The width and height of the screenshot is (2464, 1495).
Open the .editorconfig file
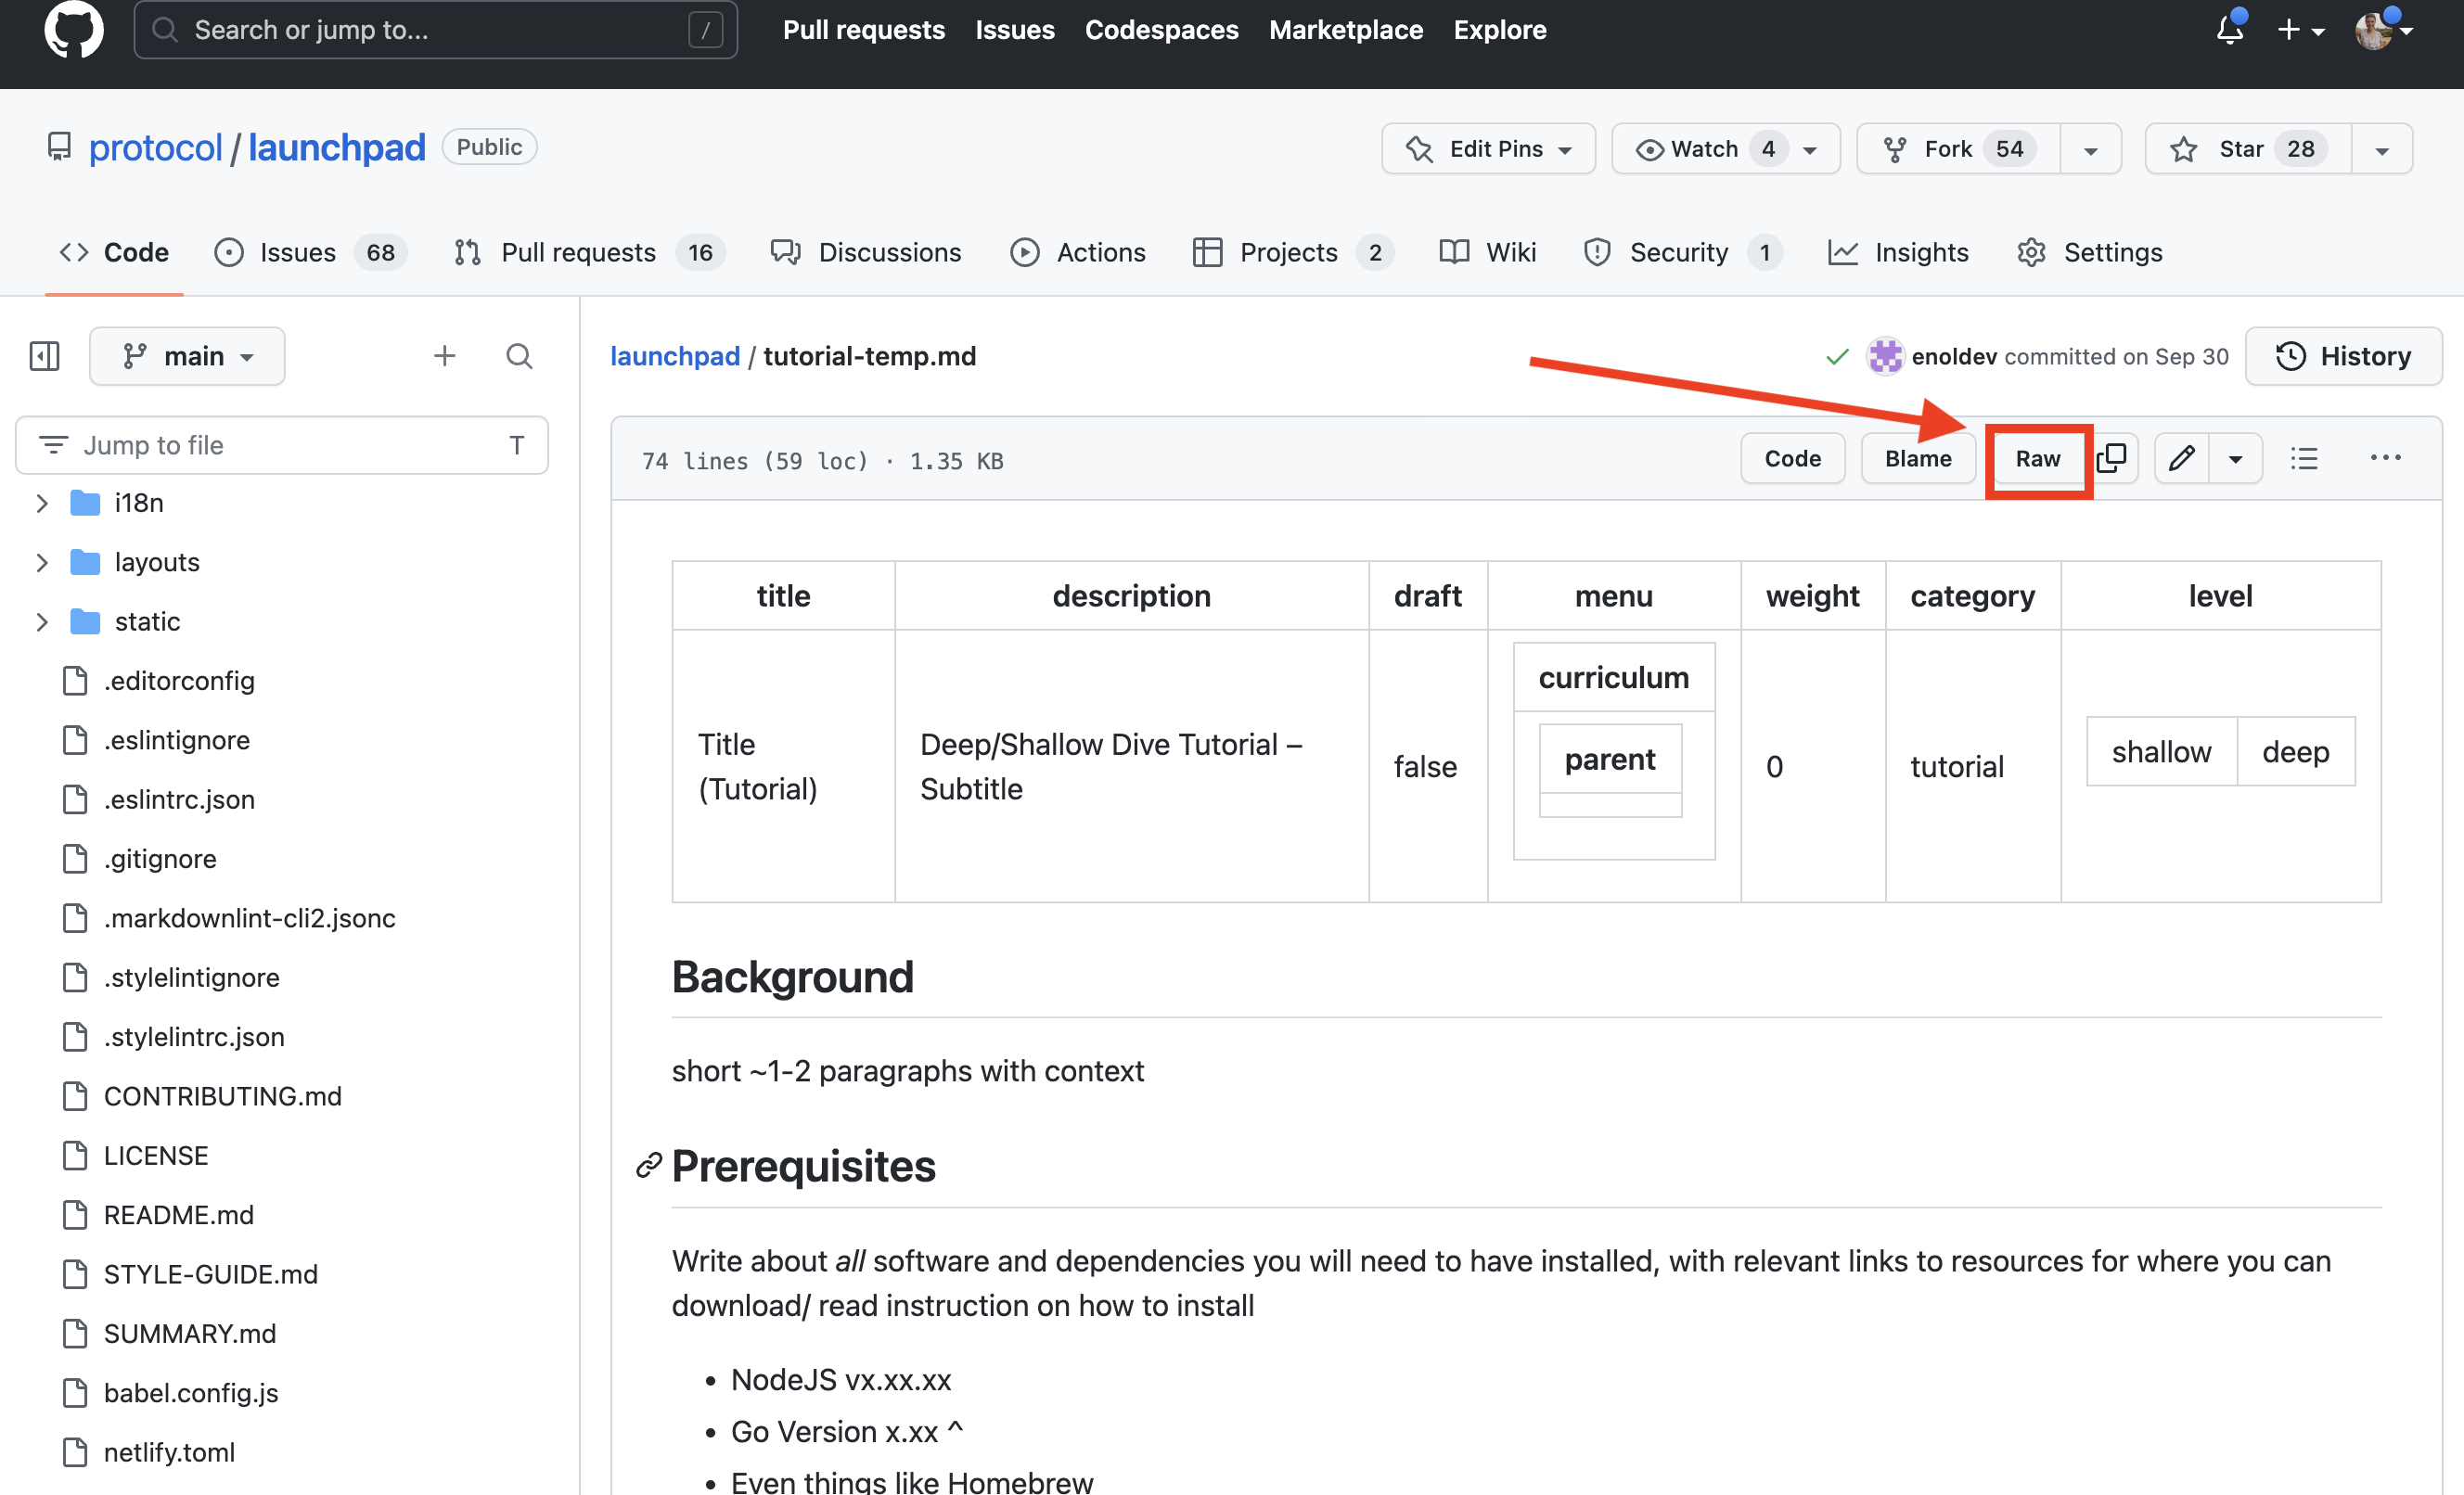tap(179, 681)
